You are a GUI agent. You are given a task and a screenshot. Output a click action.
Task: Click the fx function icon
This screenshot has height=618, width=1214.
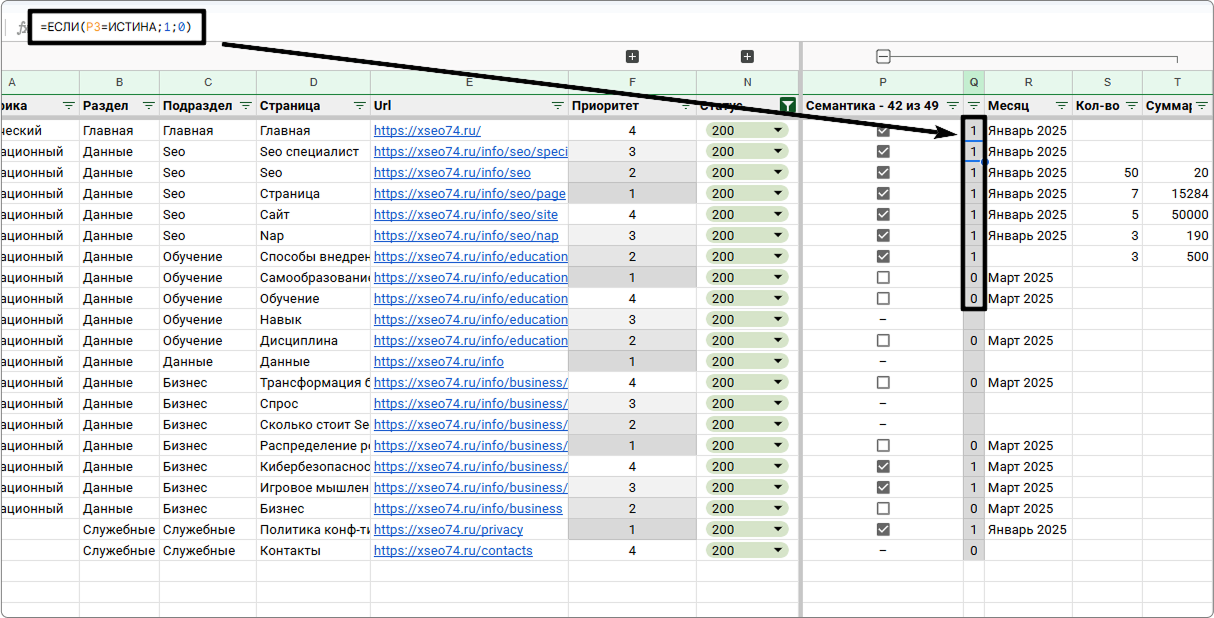tap(21, 28)
